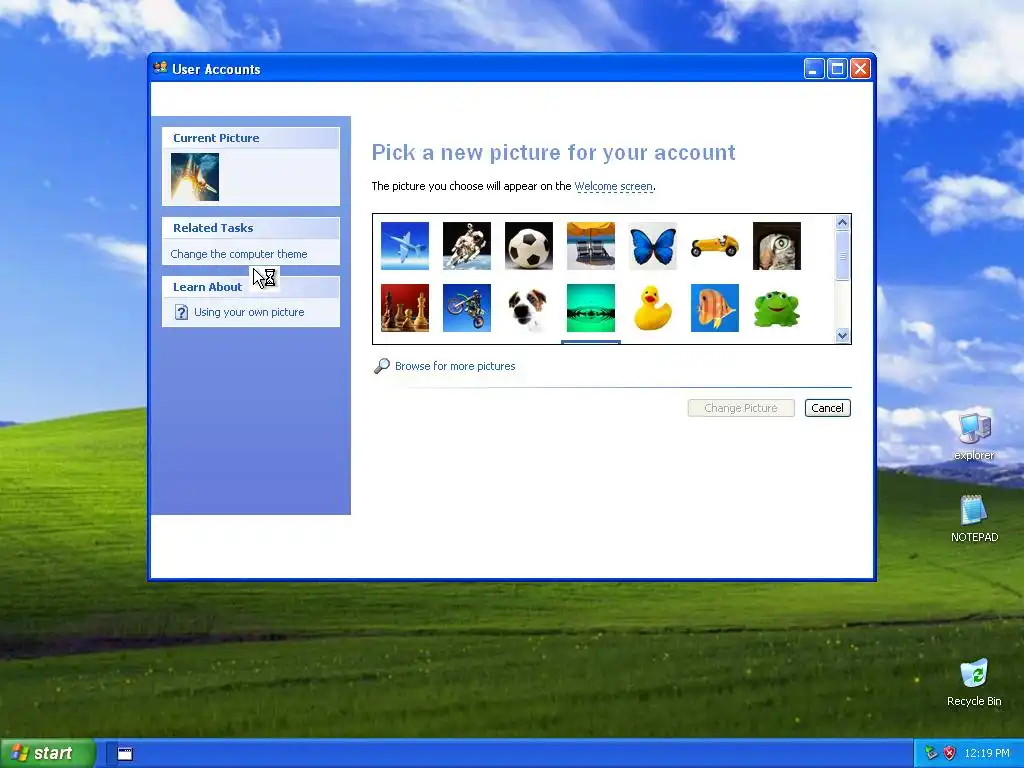Click the 12:19 PM clock
The height and width of the screenshot is (768, 1024).
click(987, 754)
